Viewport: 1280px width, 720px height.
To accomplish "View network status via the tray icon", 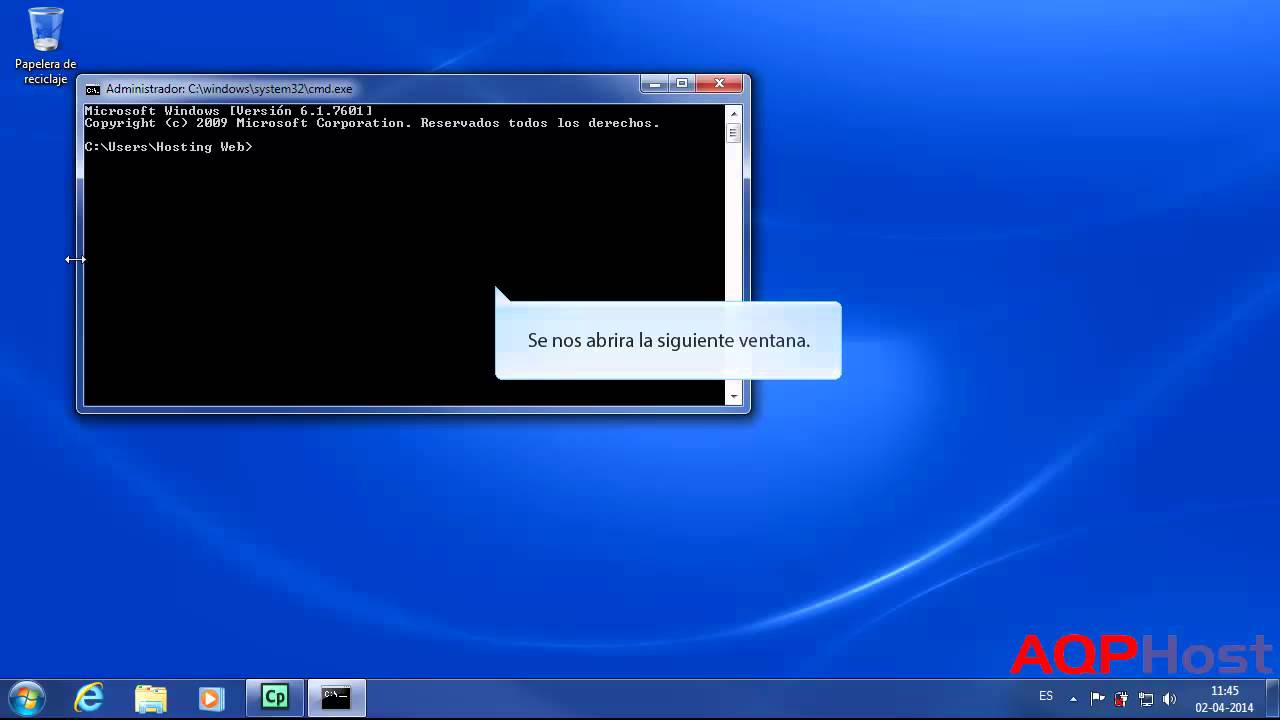I will [x=1147, y=697].
